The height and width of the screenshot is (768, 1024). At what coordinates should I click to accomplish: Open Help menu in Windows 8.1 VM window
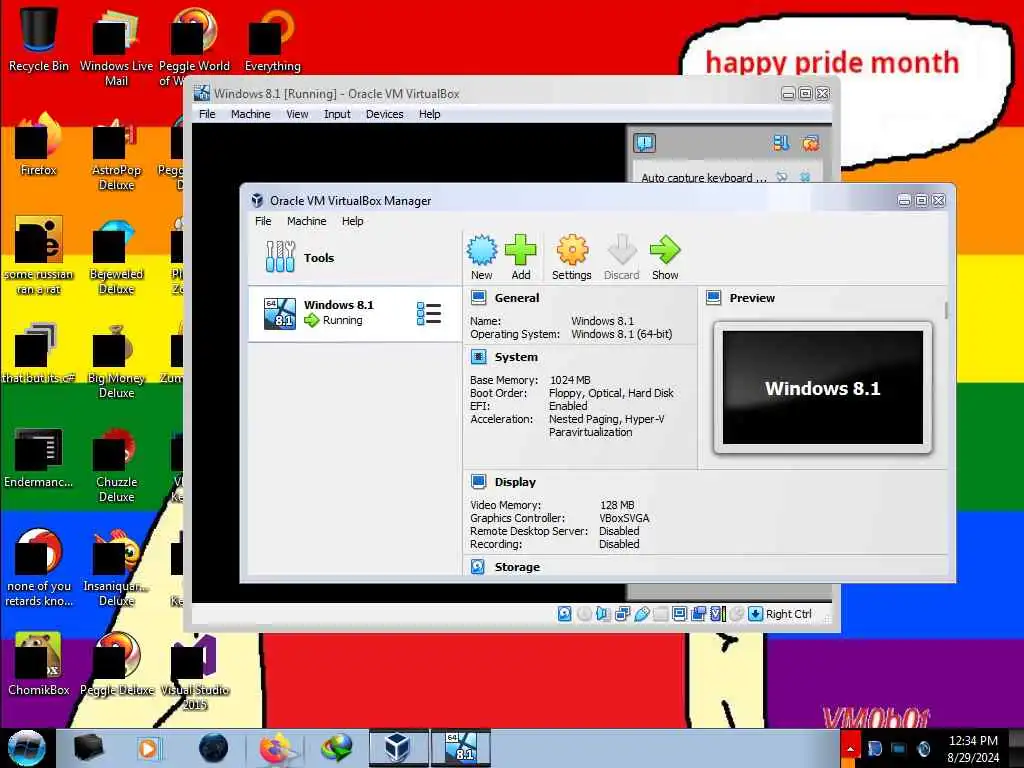[x=430, y=114]
